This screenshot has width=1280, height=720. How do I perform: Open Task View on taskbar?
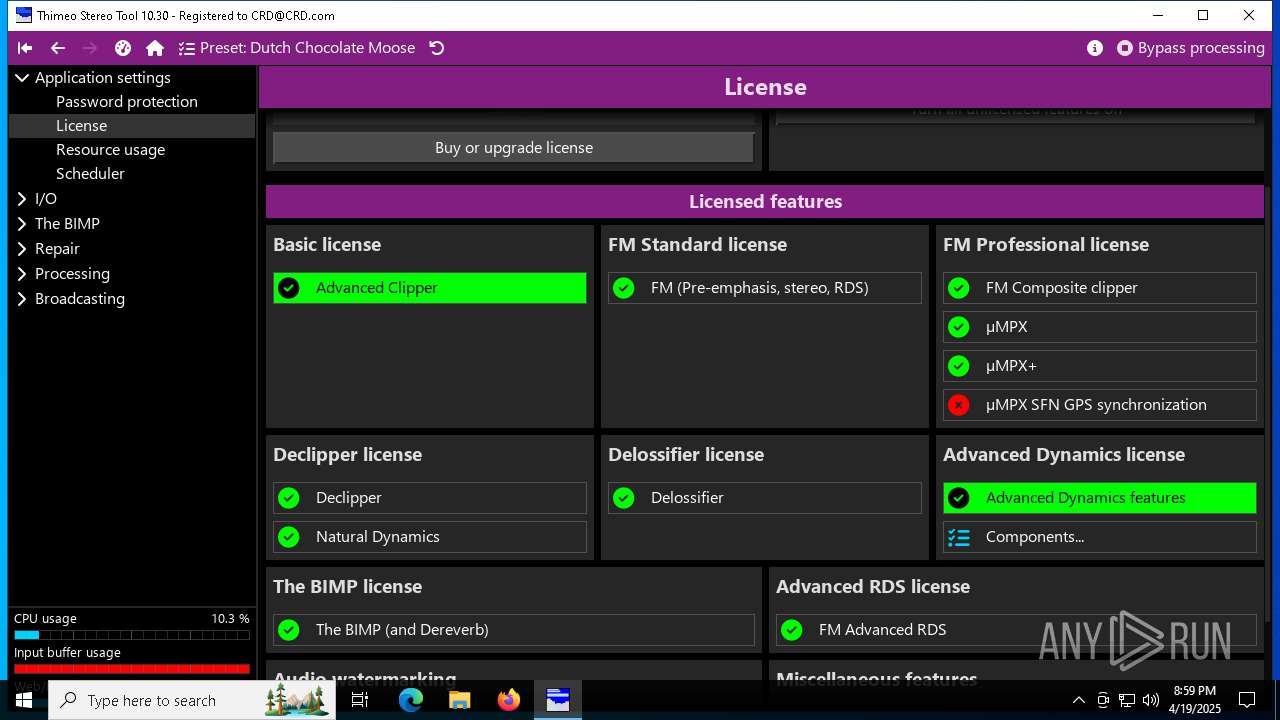360,700
